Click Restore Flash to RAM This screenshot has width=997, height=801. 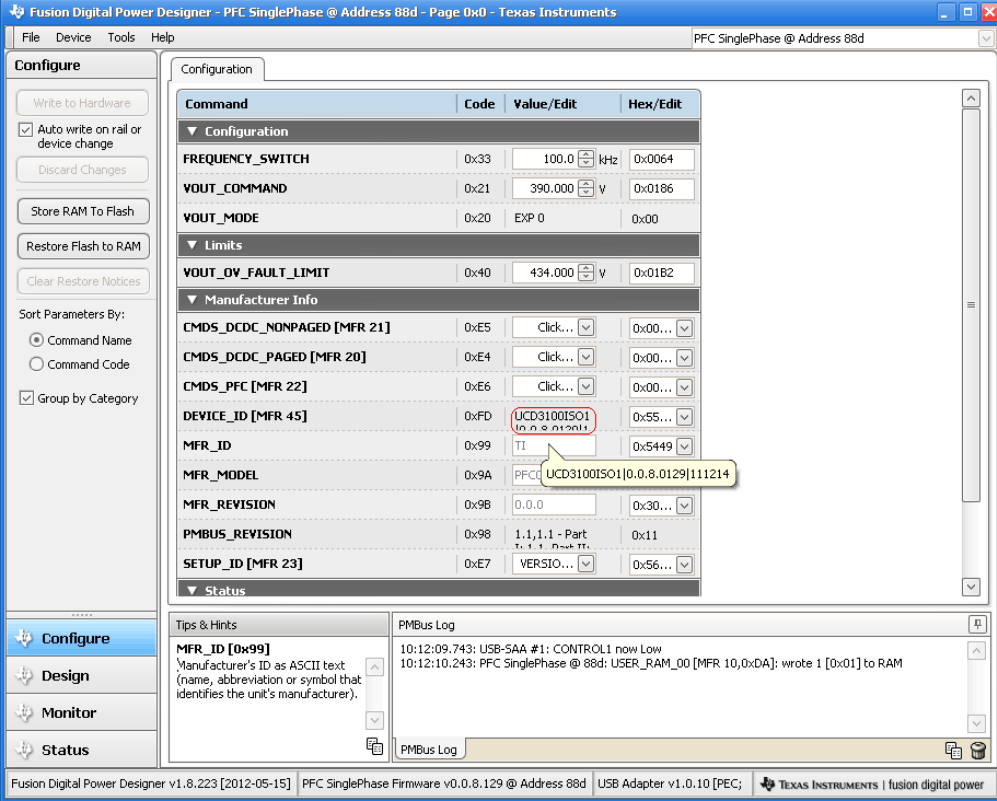click(x=82, y=246)
